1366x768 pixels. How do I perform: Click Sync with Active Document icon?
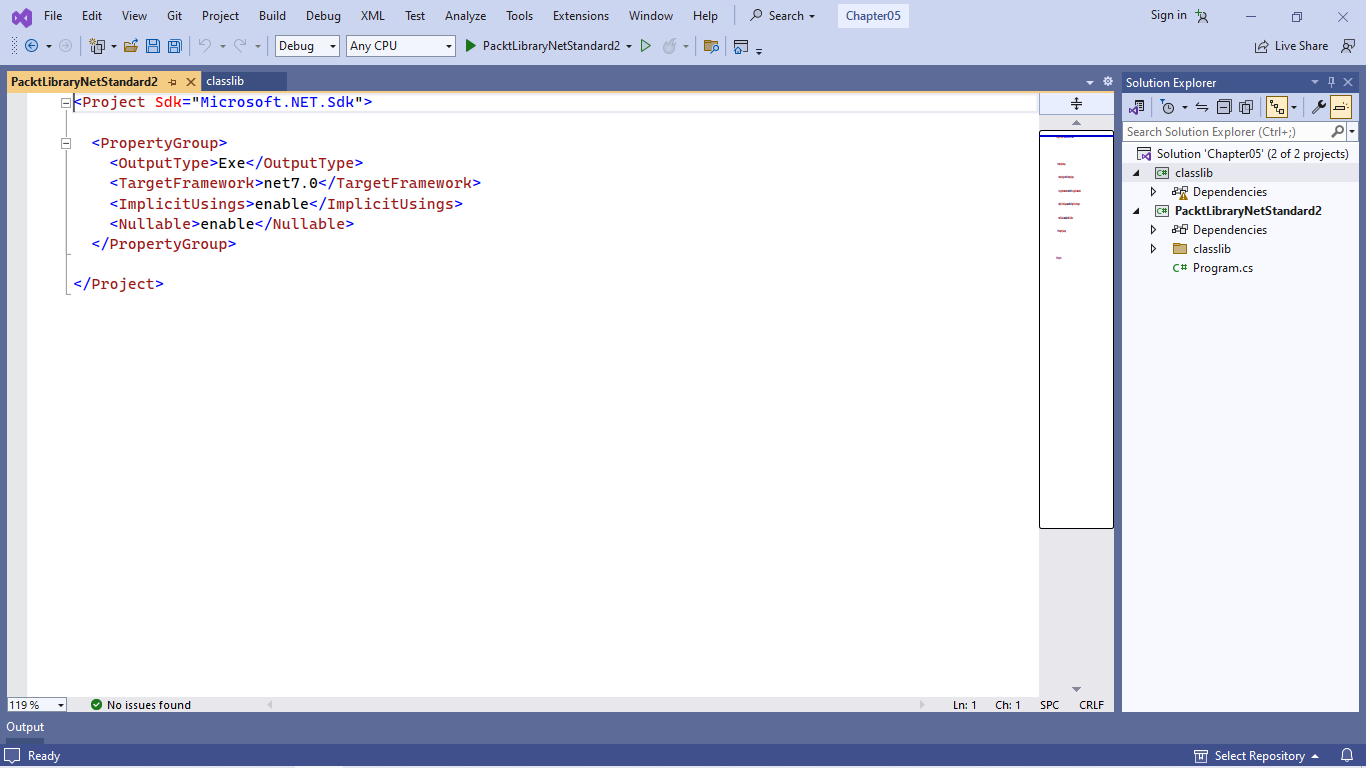tap(1202, 107)
